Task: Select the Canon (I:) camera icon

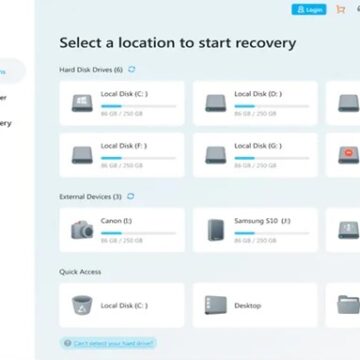Action: 82,230
